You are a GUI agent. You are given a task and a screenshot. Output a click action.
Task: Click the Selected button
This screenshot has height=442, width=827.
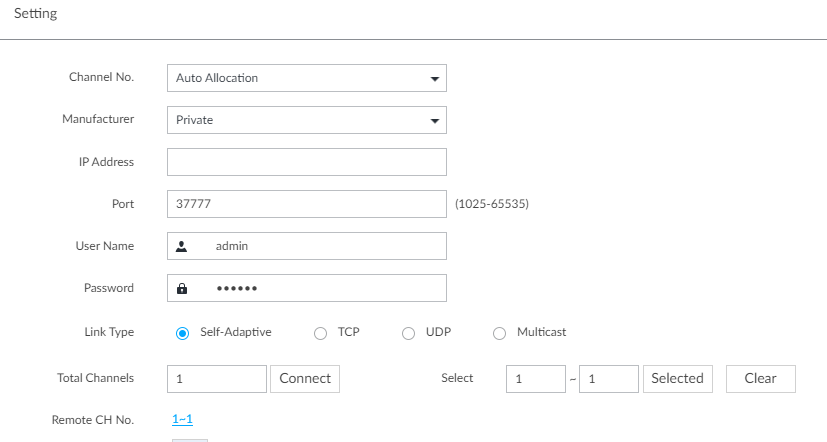(x=678, y=379)
